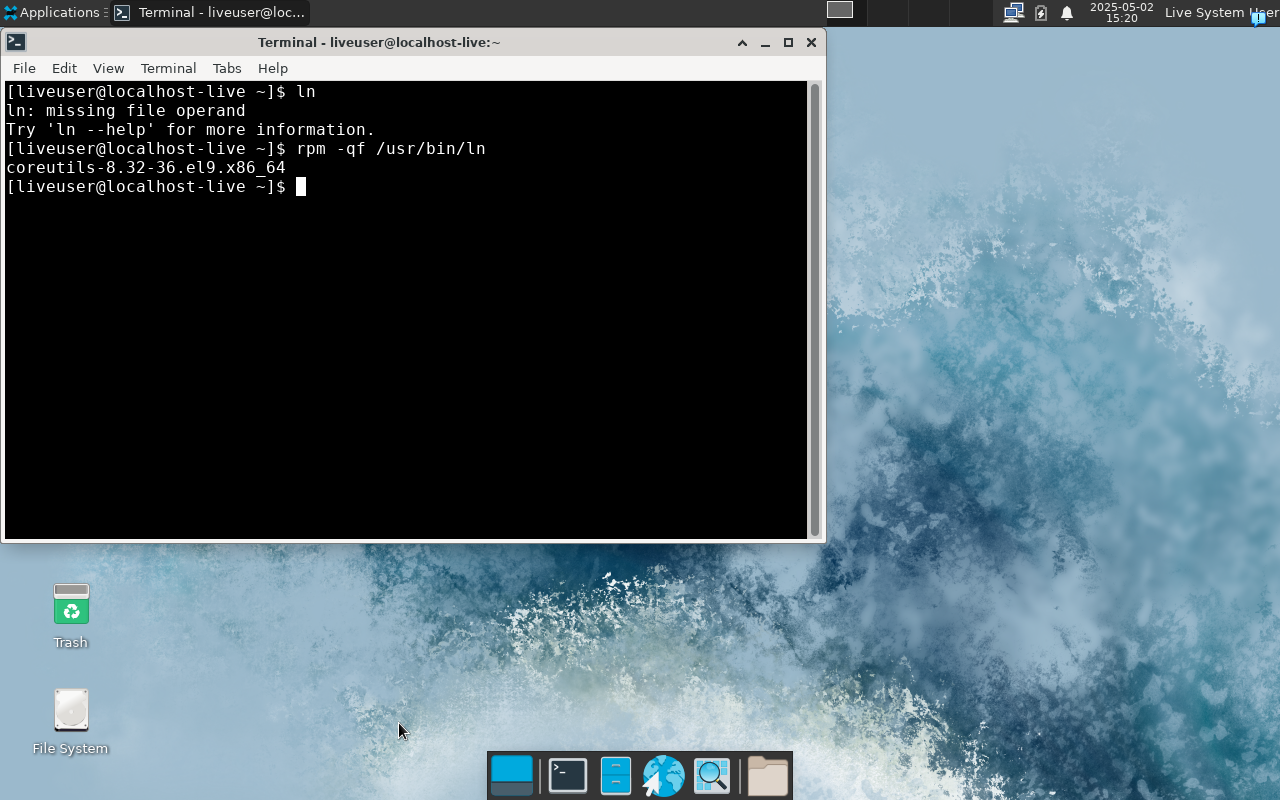Viewport: 1280px width, 800px height.
Task: Click the terminal vertical scrollbar
Action: [x=815, y=310]
